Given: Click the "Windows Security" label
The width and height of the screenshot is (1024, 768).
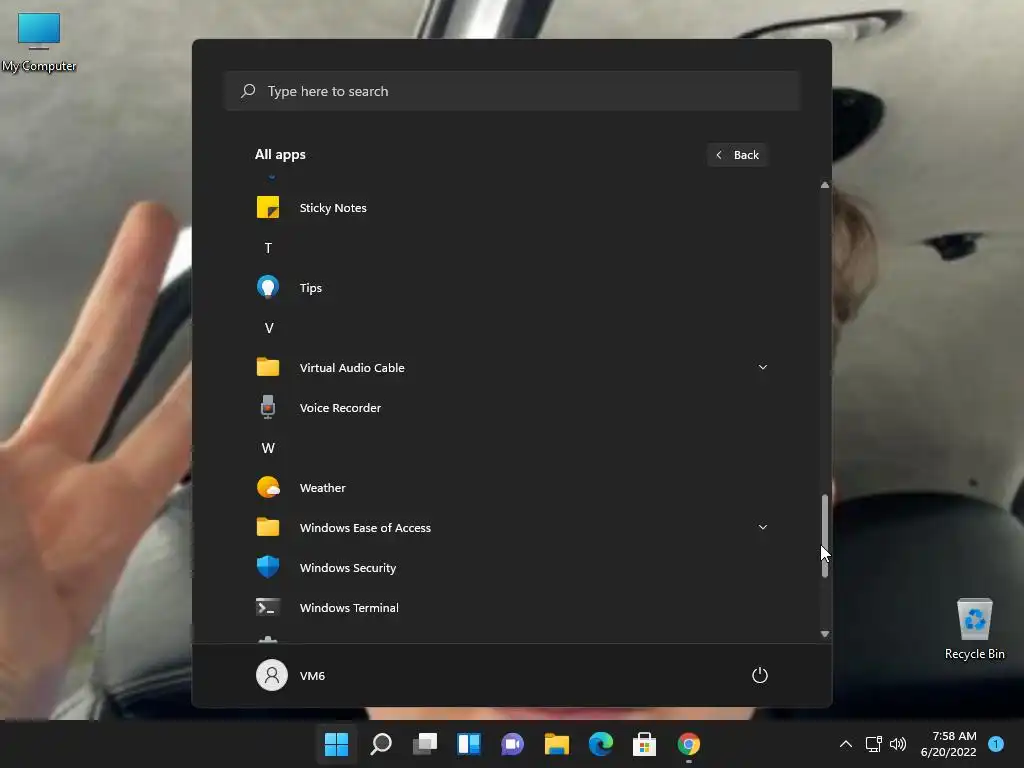Looking at the screenshot, I should point(347,568).
